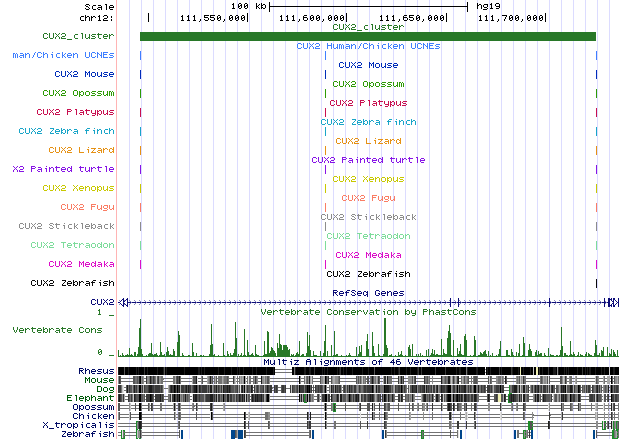Viewport: 620px width, 439px height.
Task: Click 'Multiz Alignments of 46 Vertebrates' title
Action: click(x=367, y=361)
